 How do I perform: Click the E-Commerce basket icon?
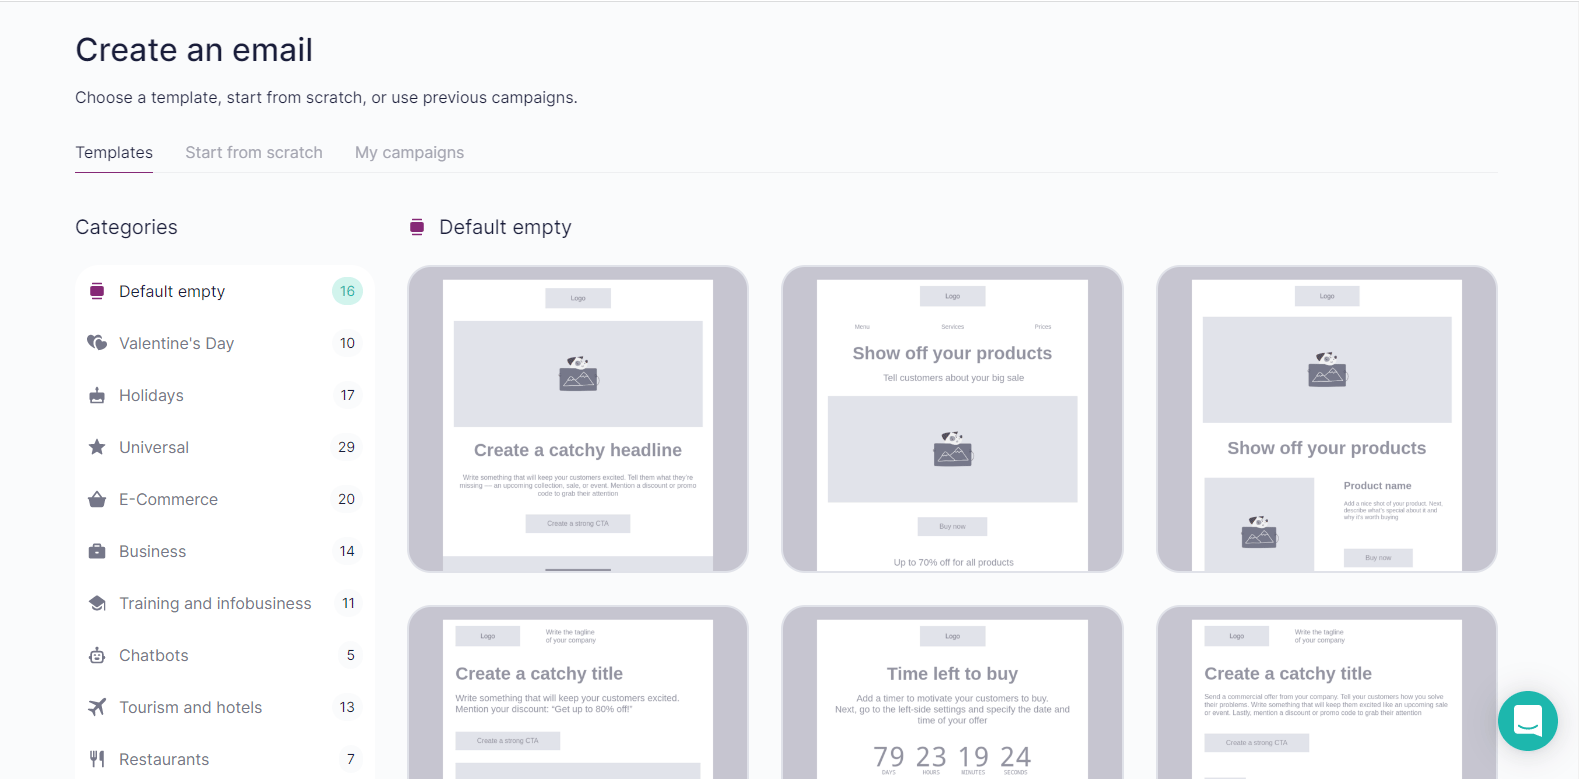tap(97, 499)
